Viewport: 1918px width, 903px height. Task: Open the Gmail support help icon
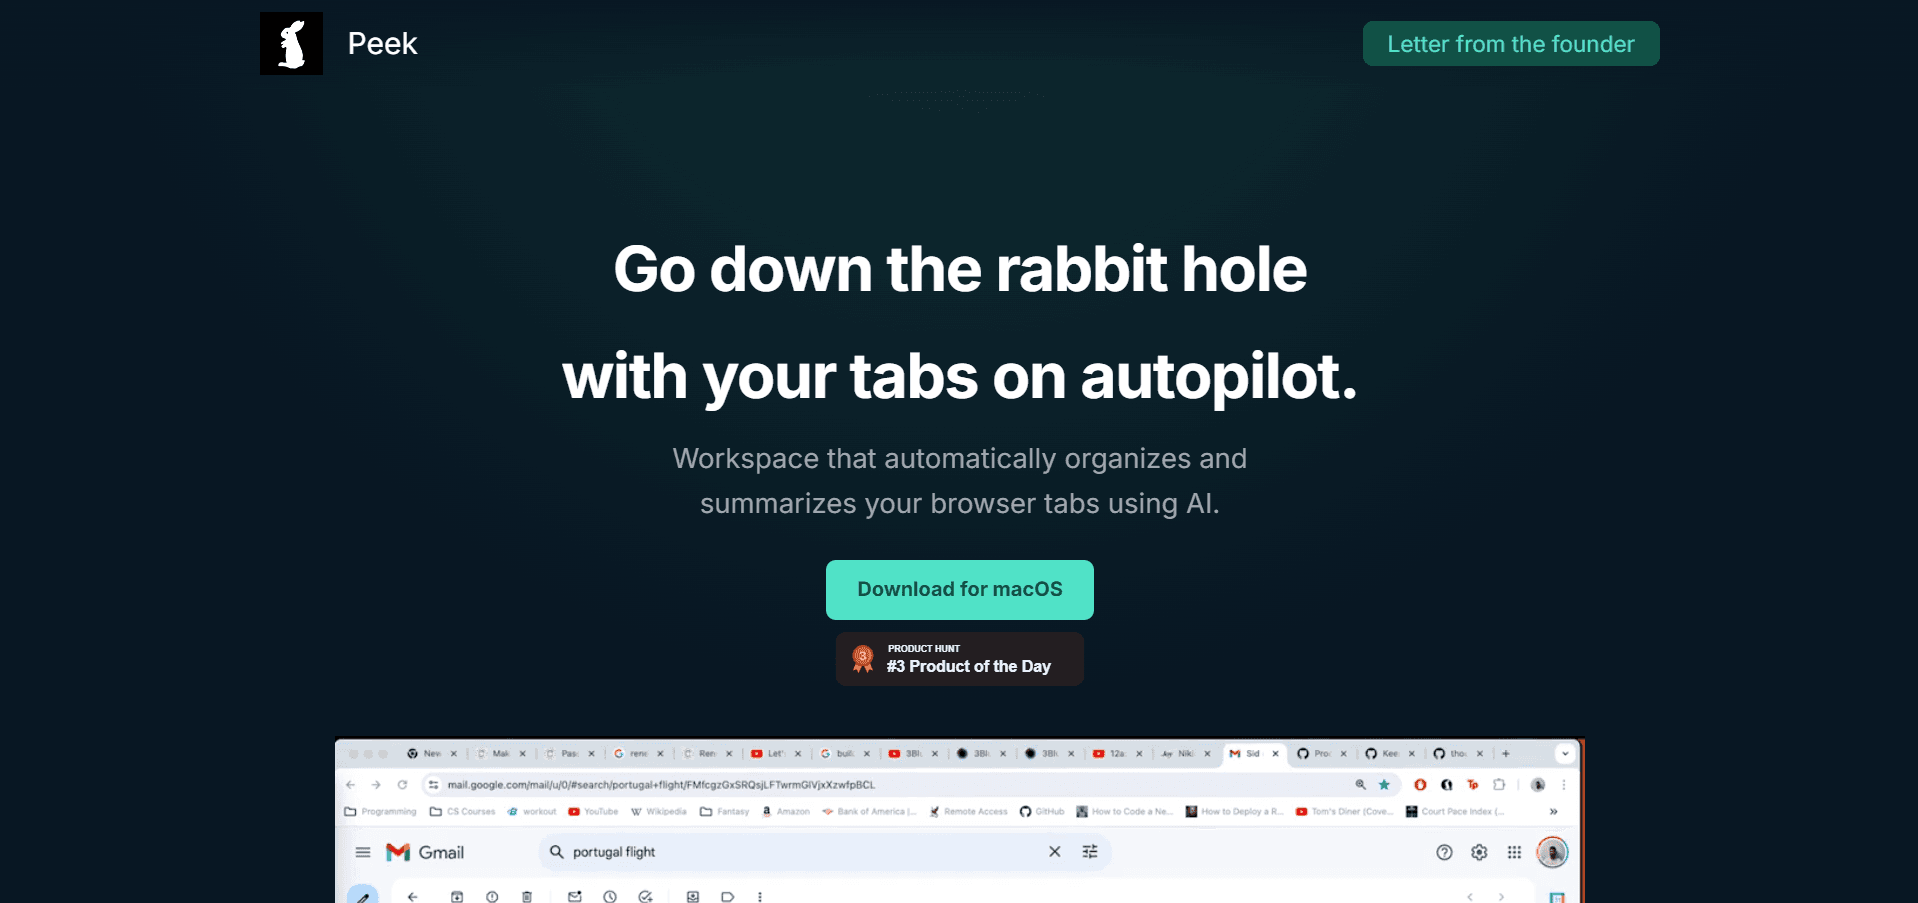click(1444, 852)
